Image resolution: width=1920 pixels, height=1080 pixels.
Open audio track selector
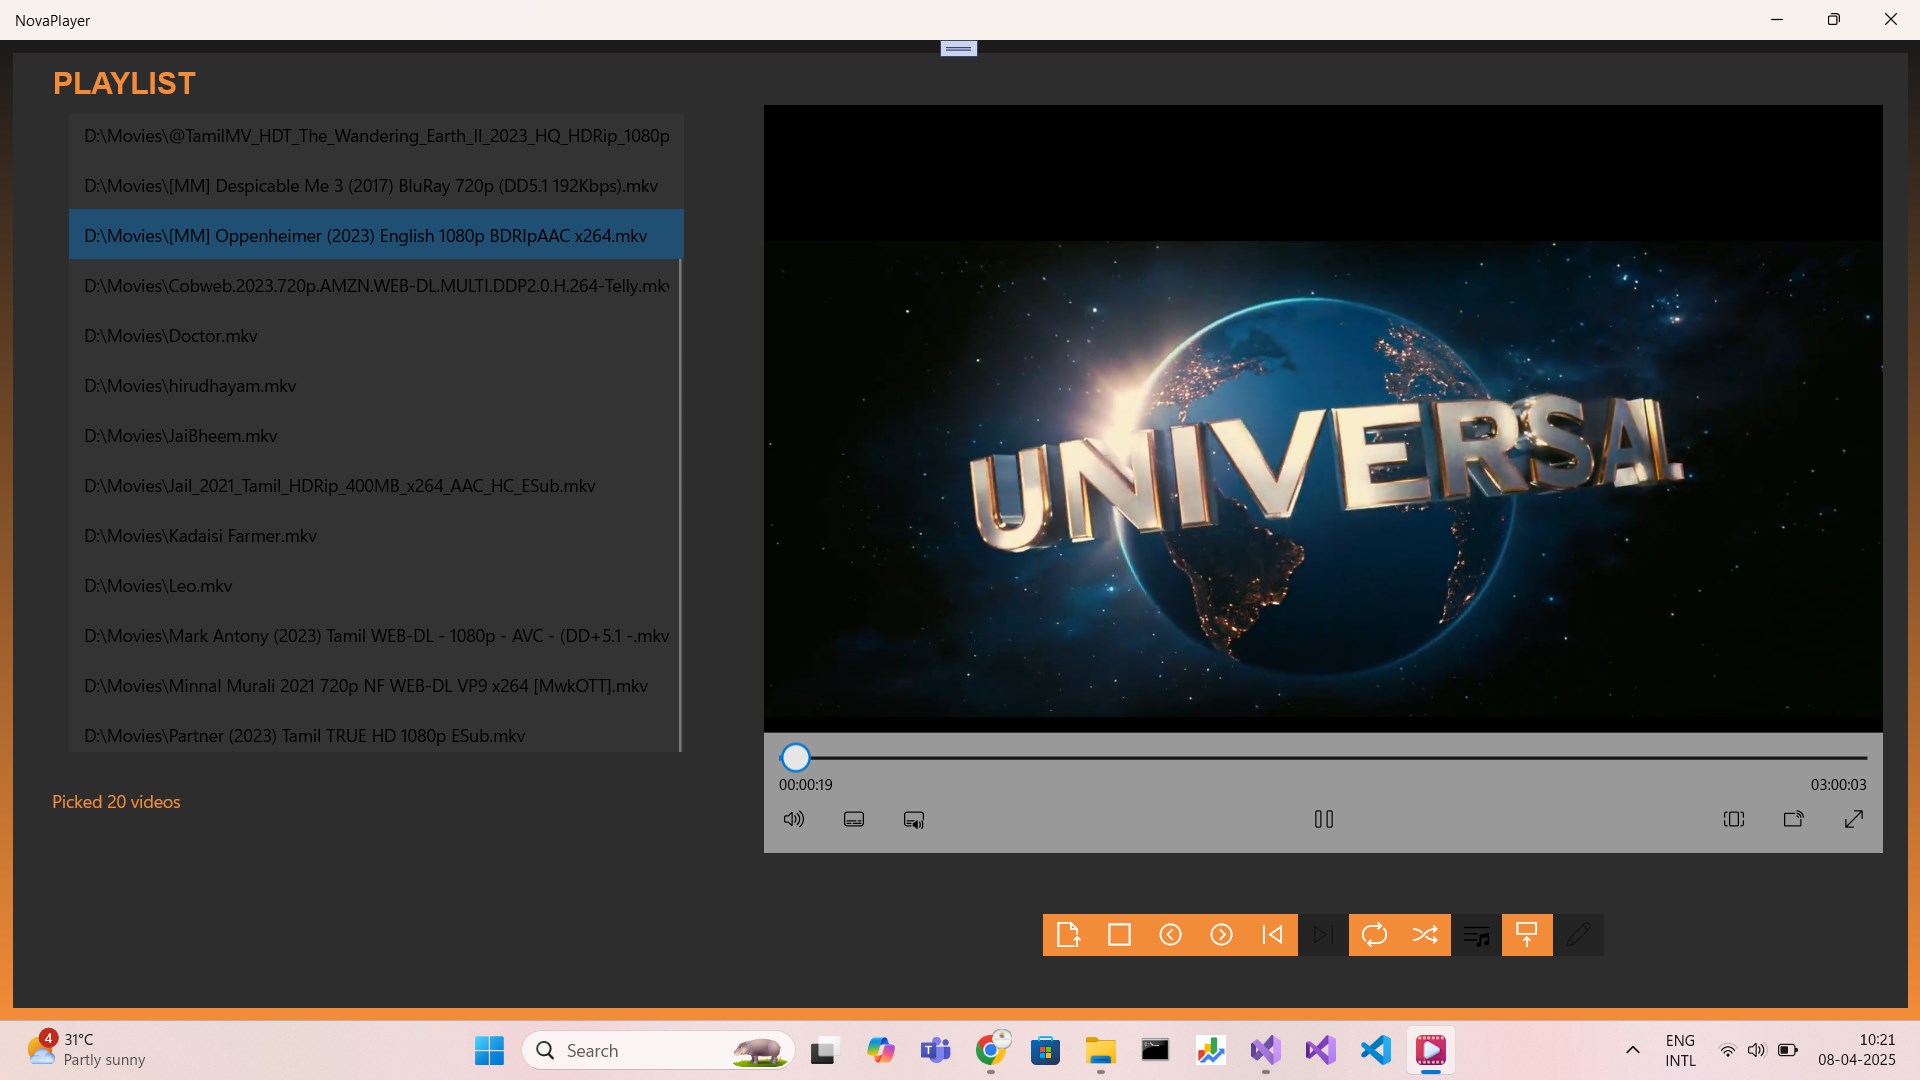tap(913, 819)
